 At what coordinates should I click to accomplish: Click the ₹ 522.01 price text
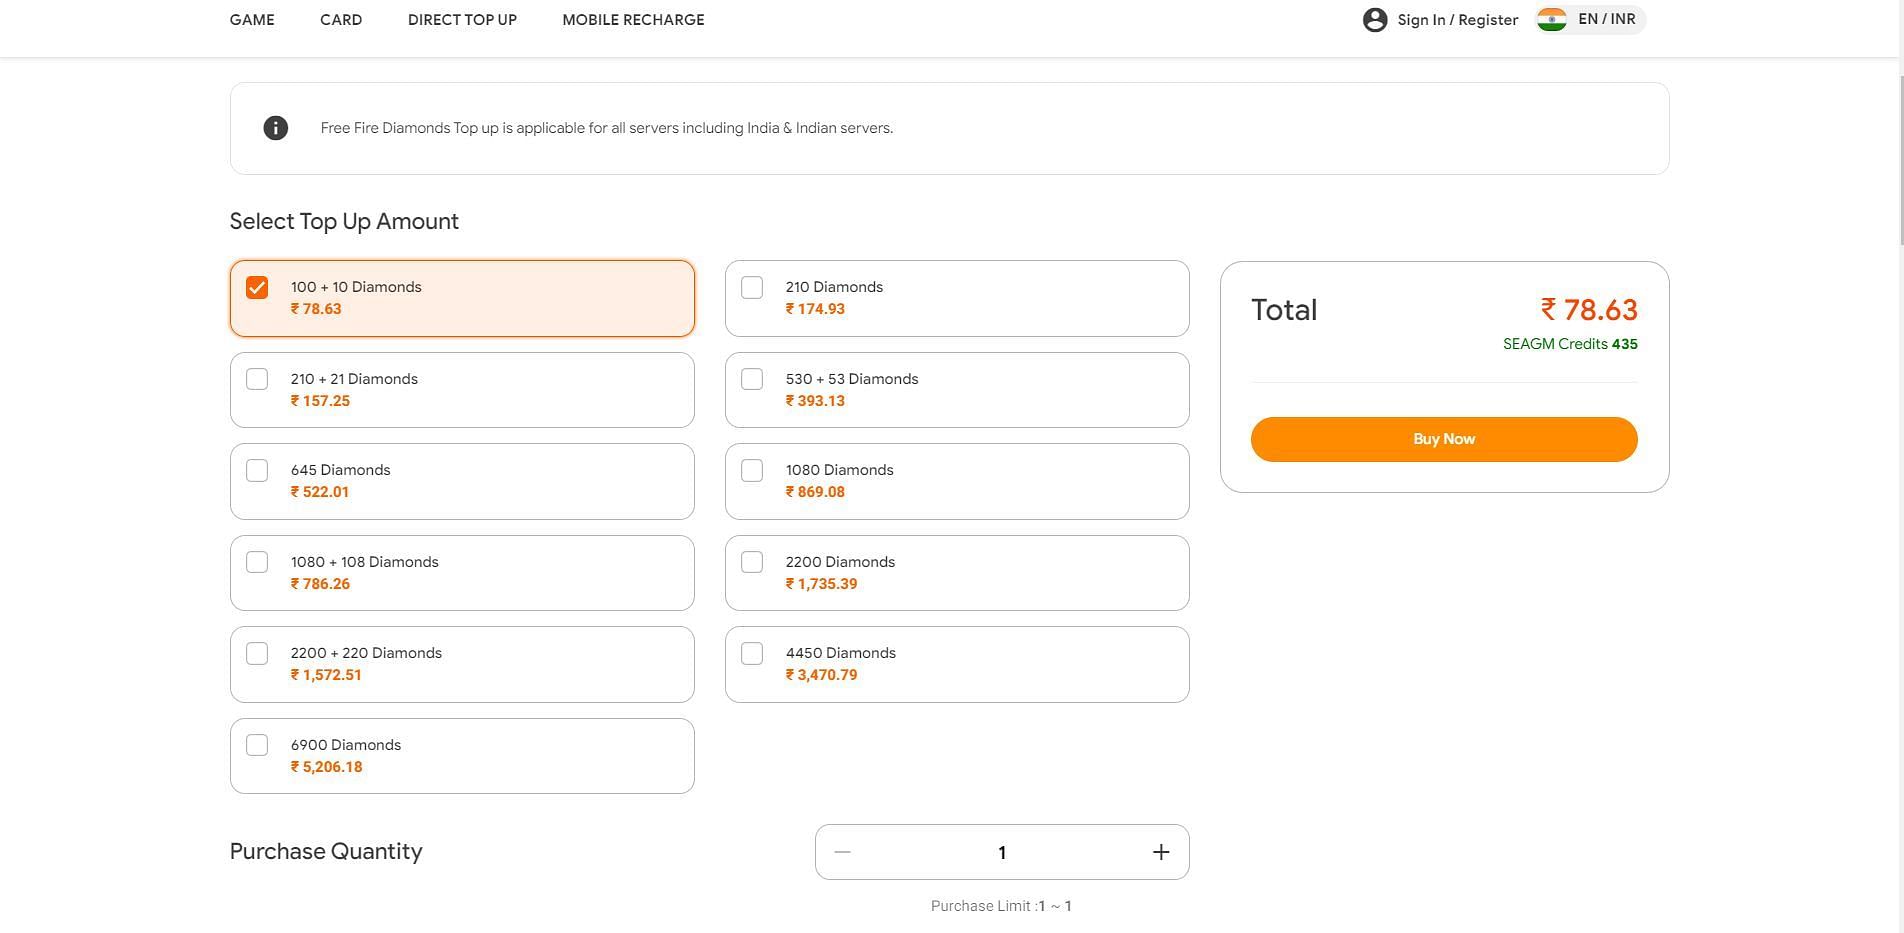(x=320, y=492)
